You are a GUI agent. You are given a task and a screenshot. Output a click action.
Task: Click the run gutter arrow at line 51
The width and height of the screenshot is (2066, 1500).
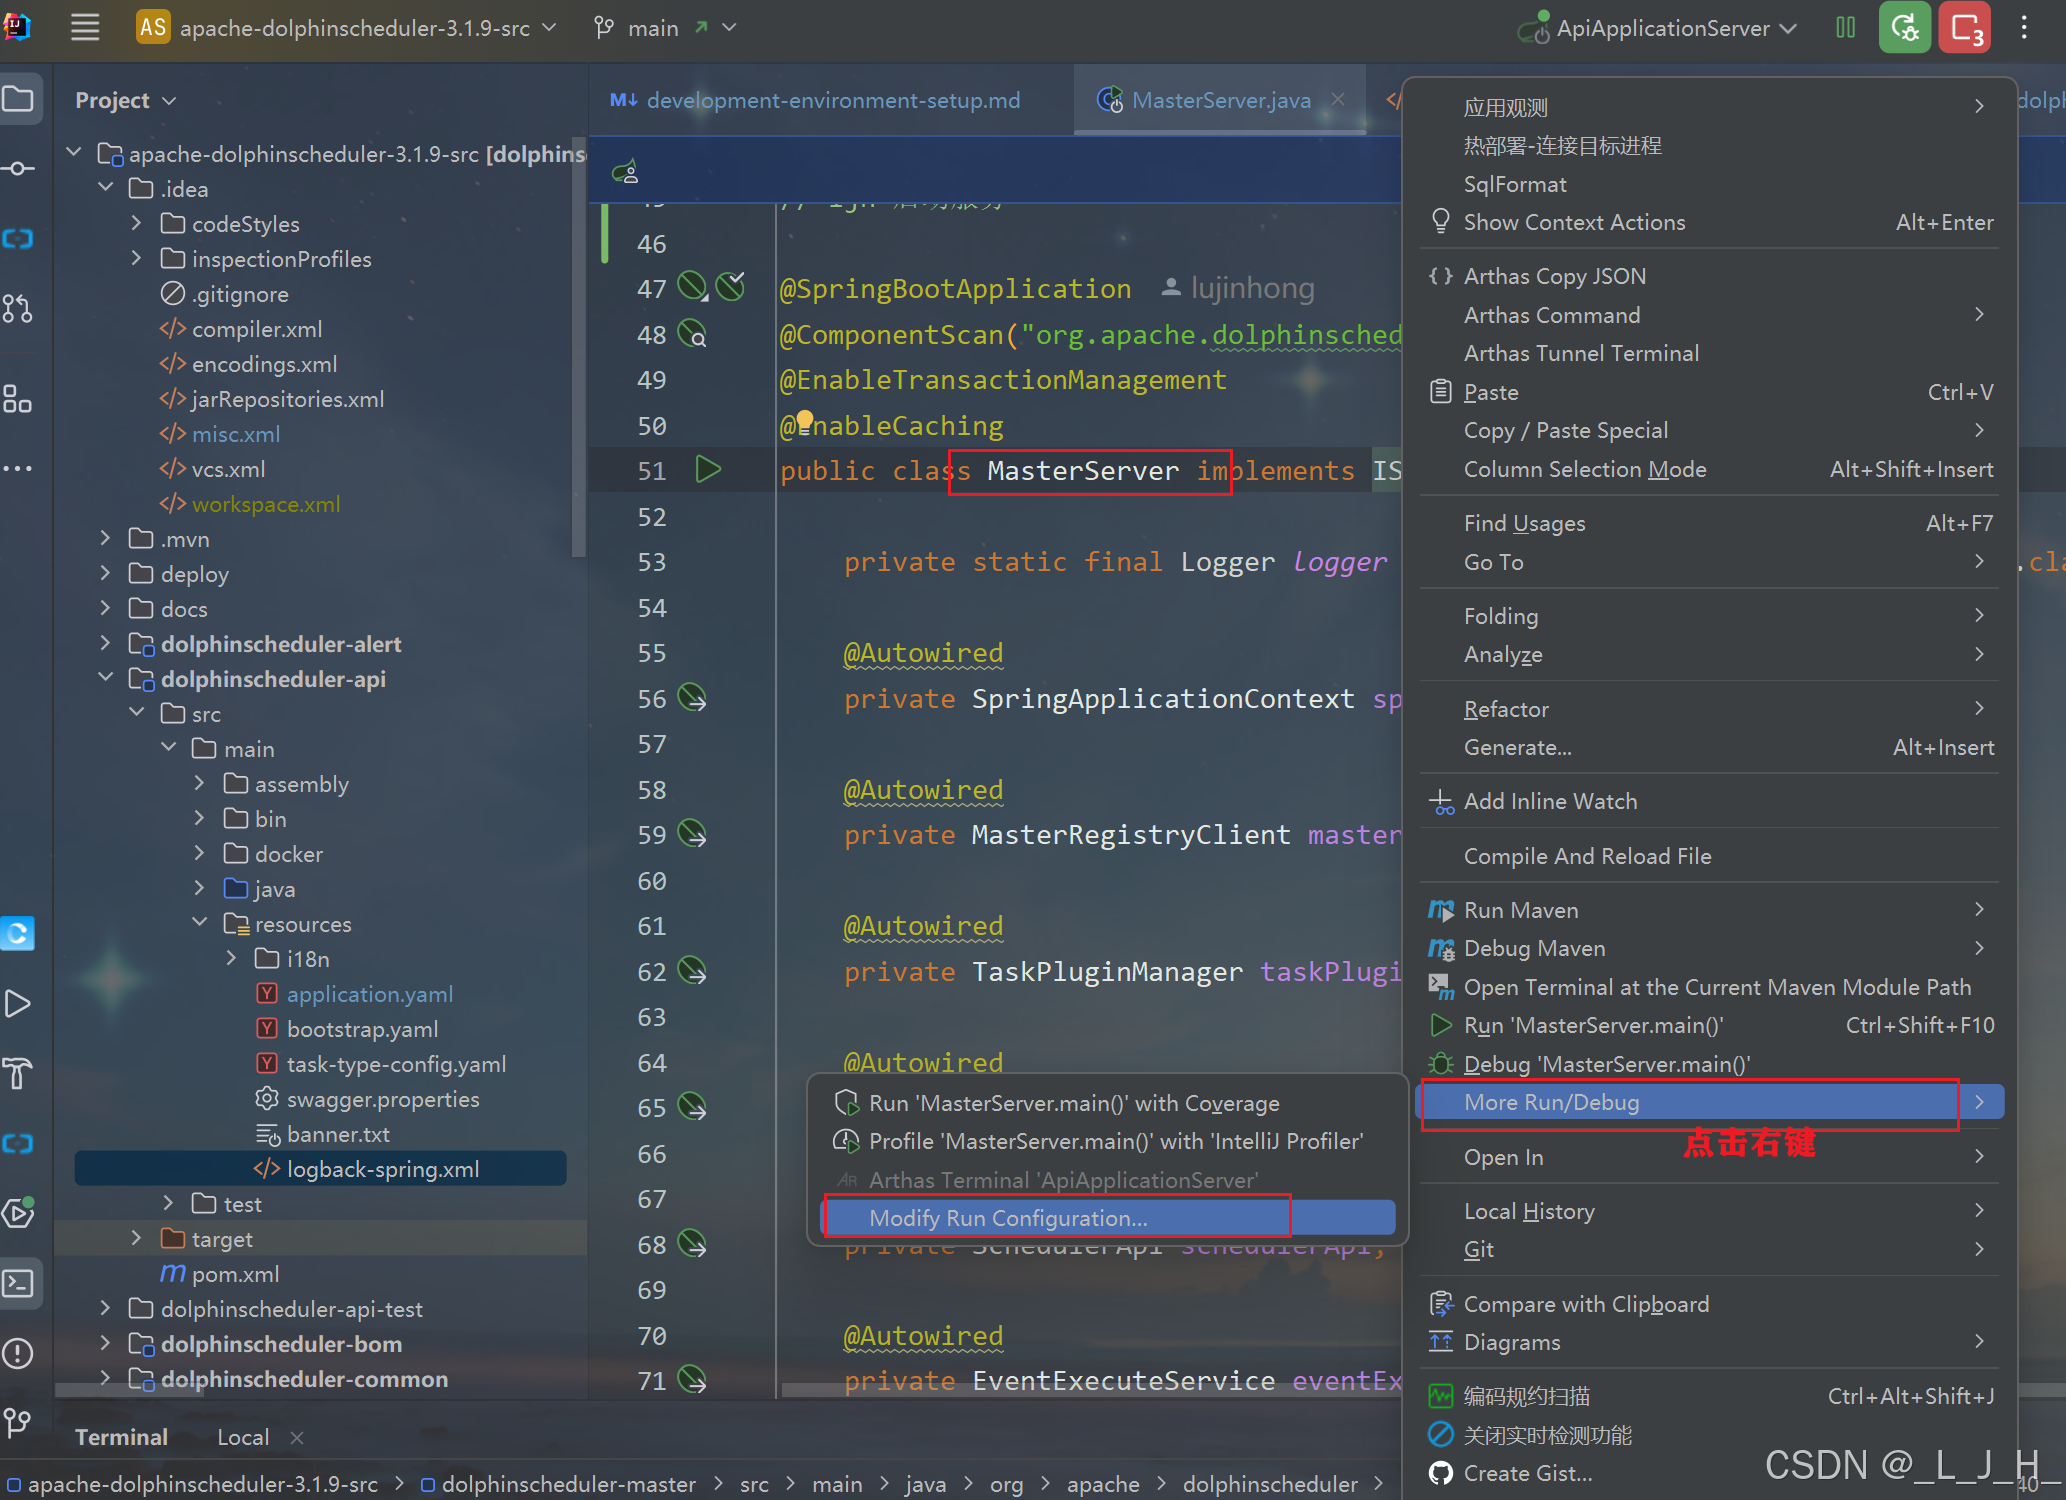708,469
